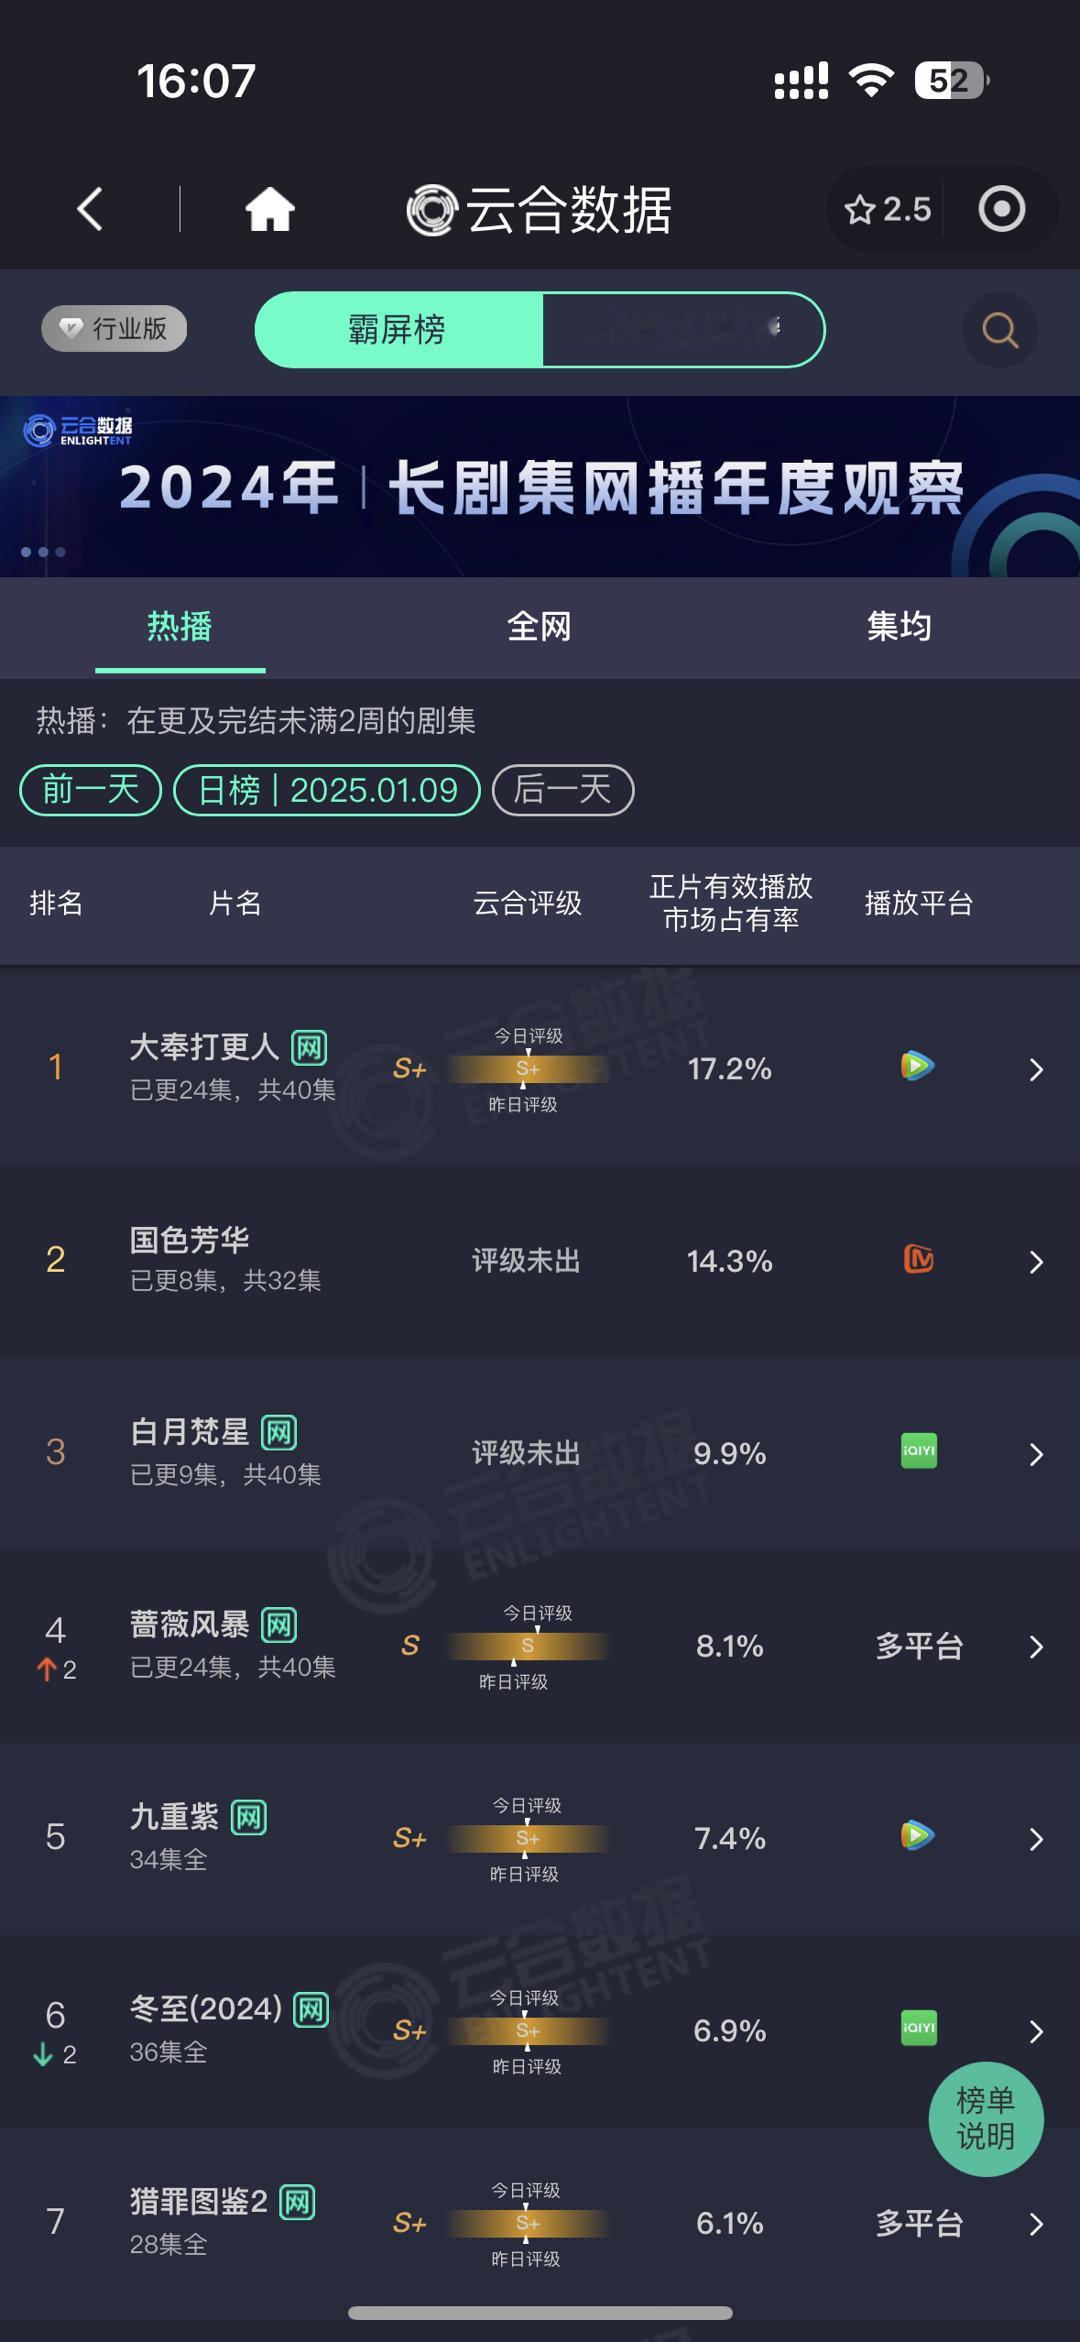Switch to the right segment beside 霸屏榜
The height and width of the screenshot is (2342, 1080).
685,329
